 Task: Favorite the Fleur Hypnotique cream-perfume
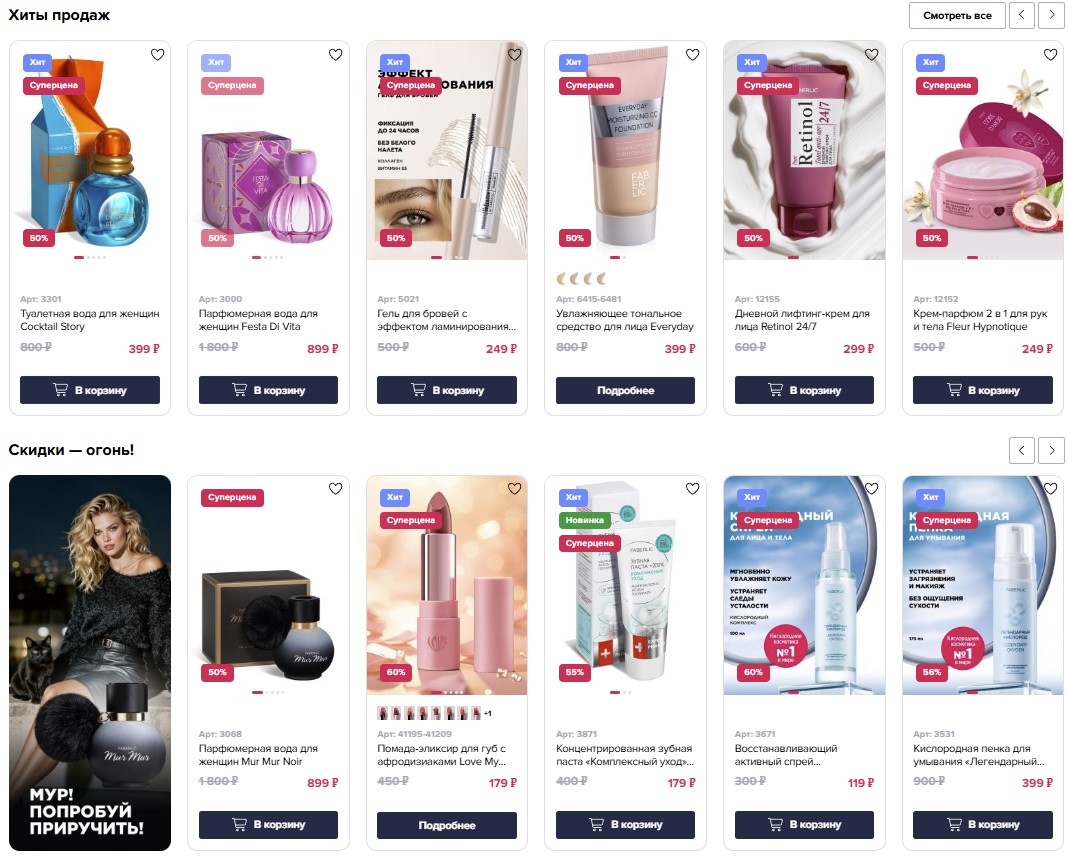point(1050,54)
